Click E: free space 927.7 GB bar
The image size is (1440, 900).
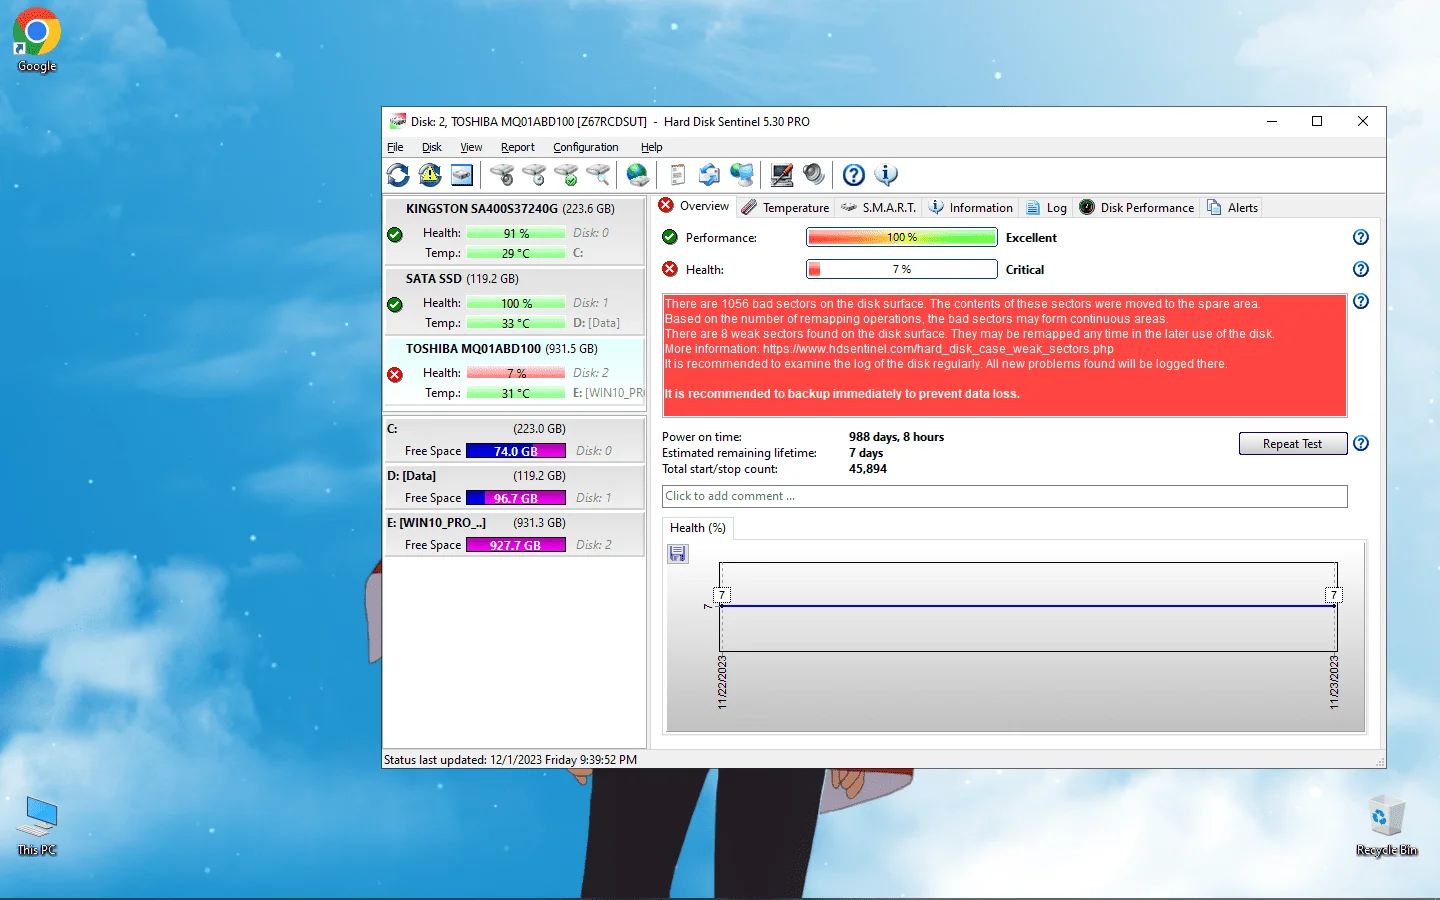click(516, 545)
